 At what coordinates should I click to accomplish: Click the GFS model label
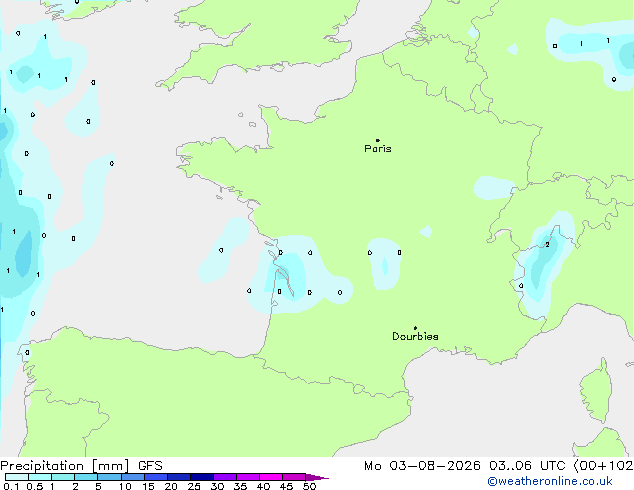pyautogui.click(x=150, y=466)
